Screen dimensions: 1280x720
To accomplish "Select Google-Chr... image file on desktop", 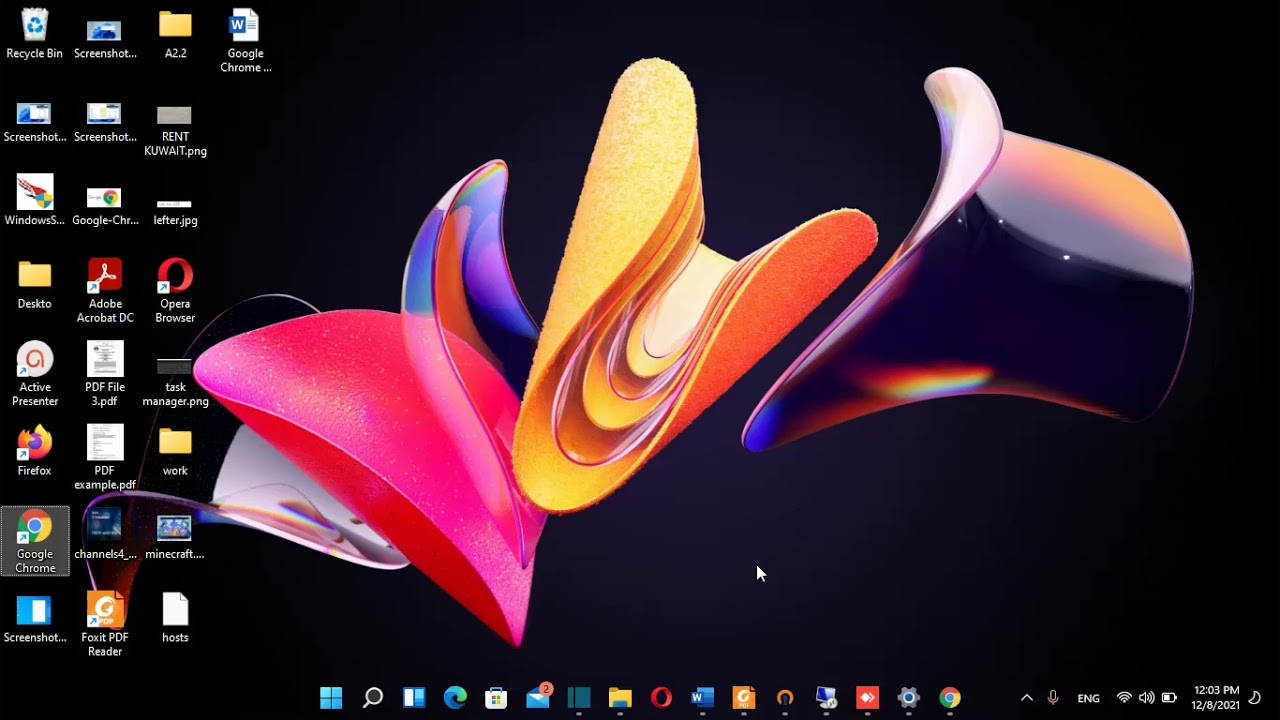I will (105, 207).
